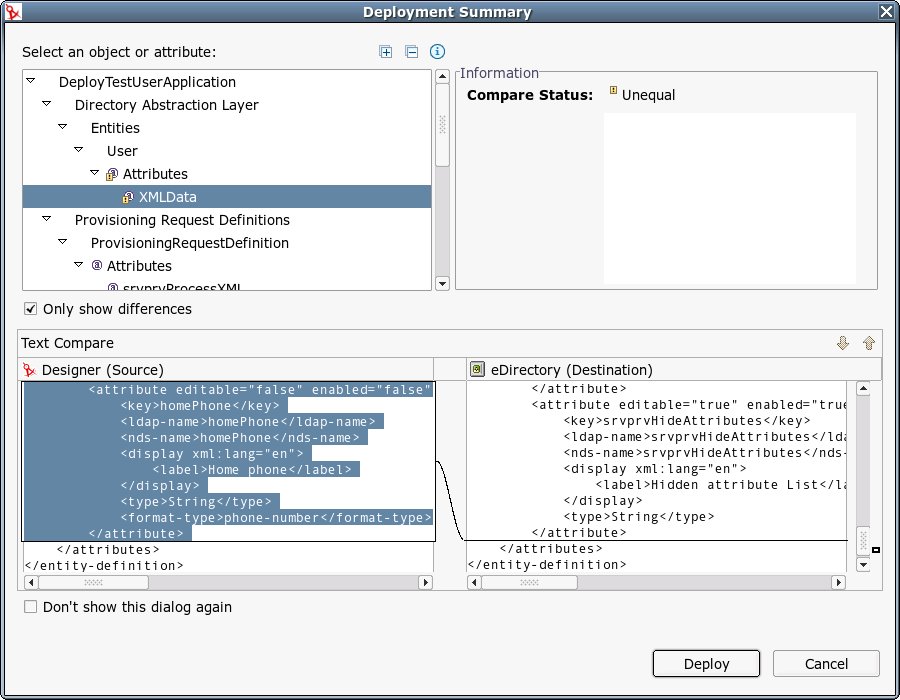Click destination pane vertical scrollbar thumb
The height and width of the screenshot is (700, 900).
pyautogui.click(x=863, y=541)
